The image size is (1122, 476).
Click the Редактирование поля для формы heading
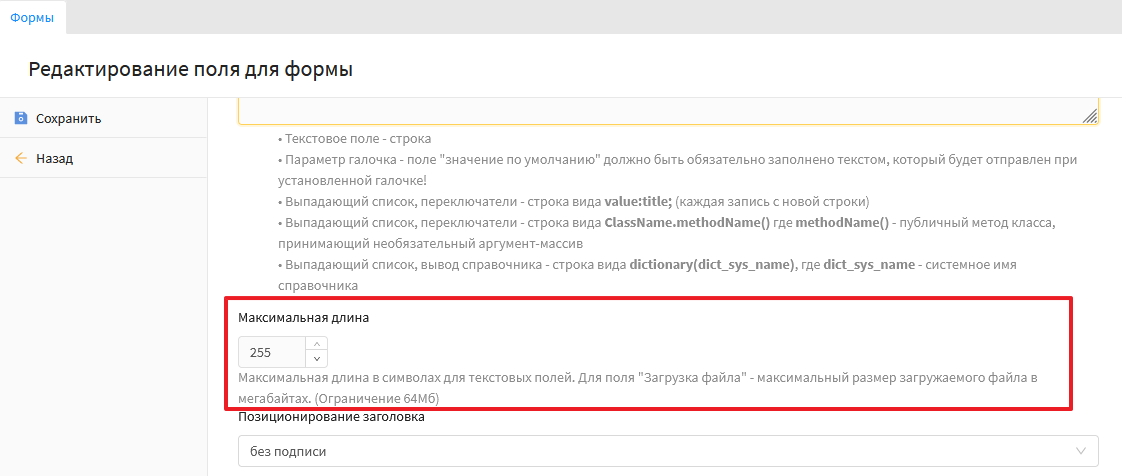(190, 69)
